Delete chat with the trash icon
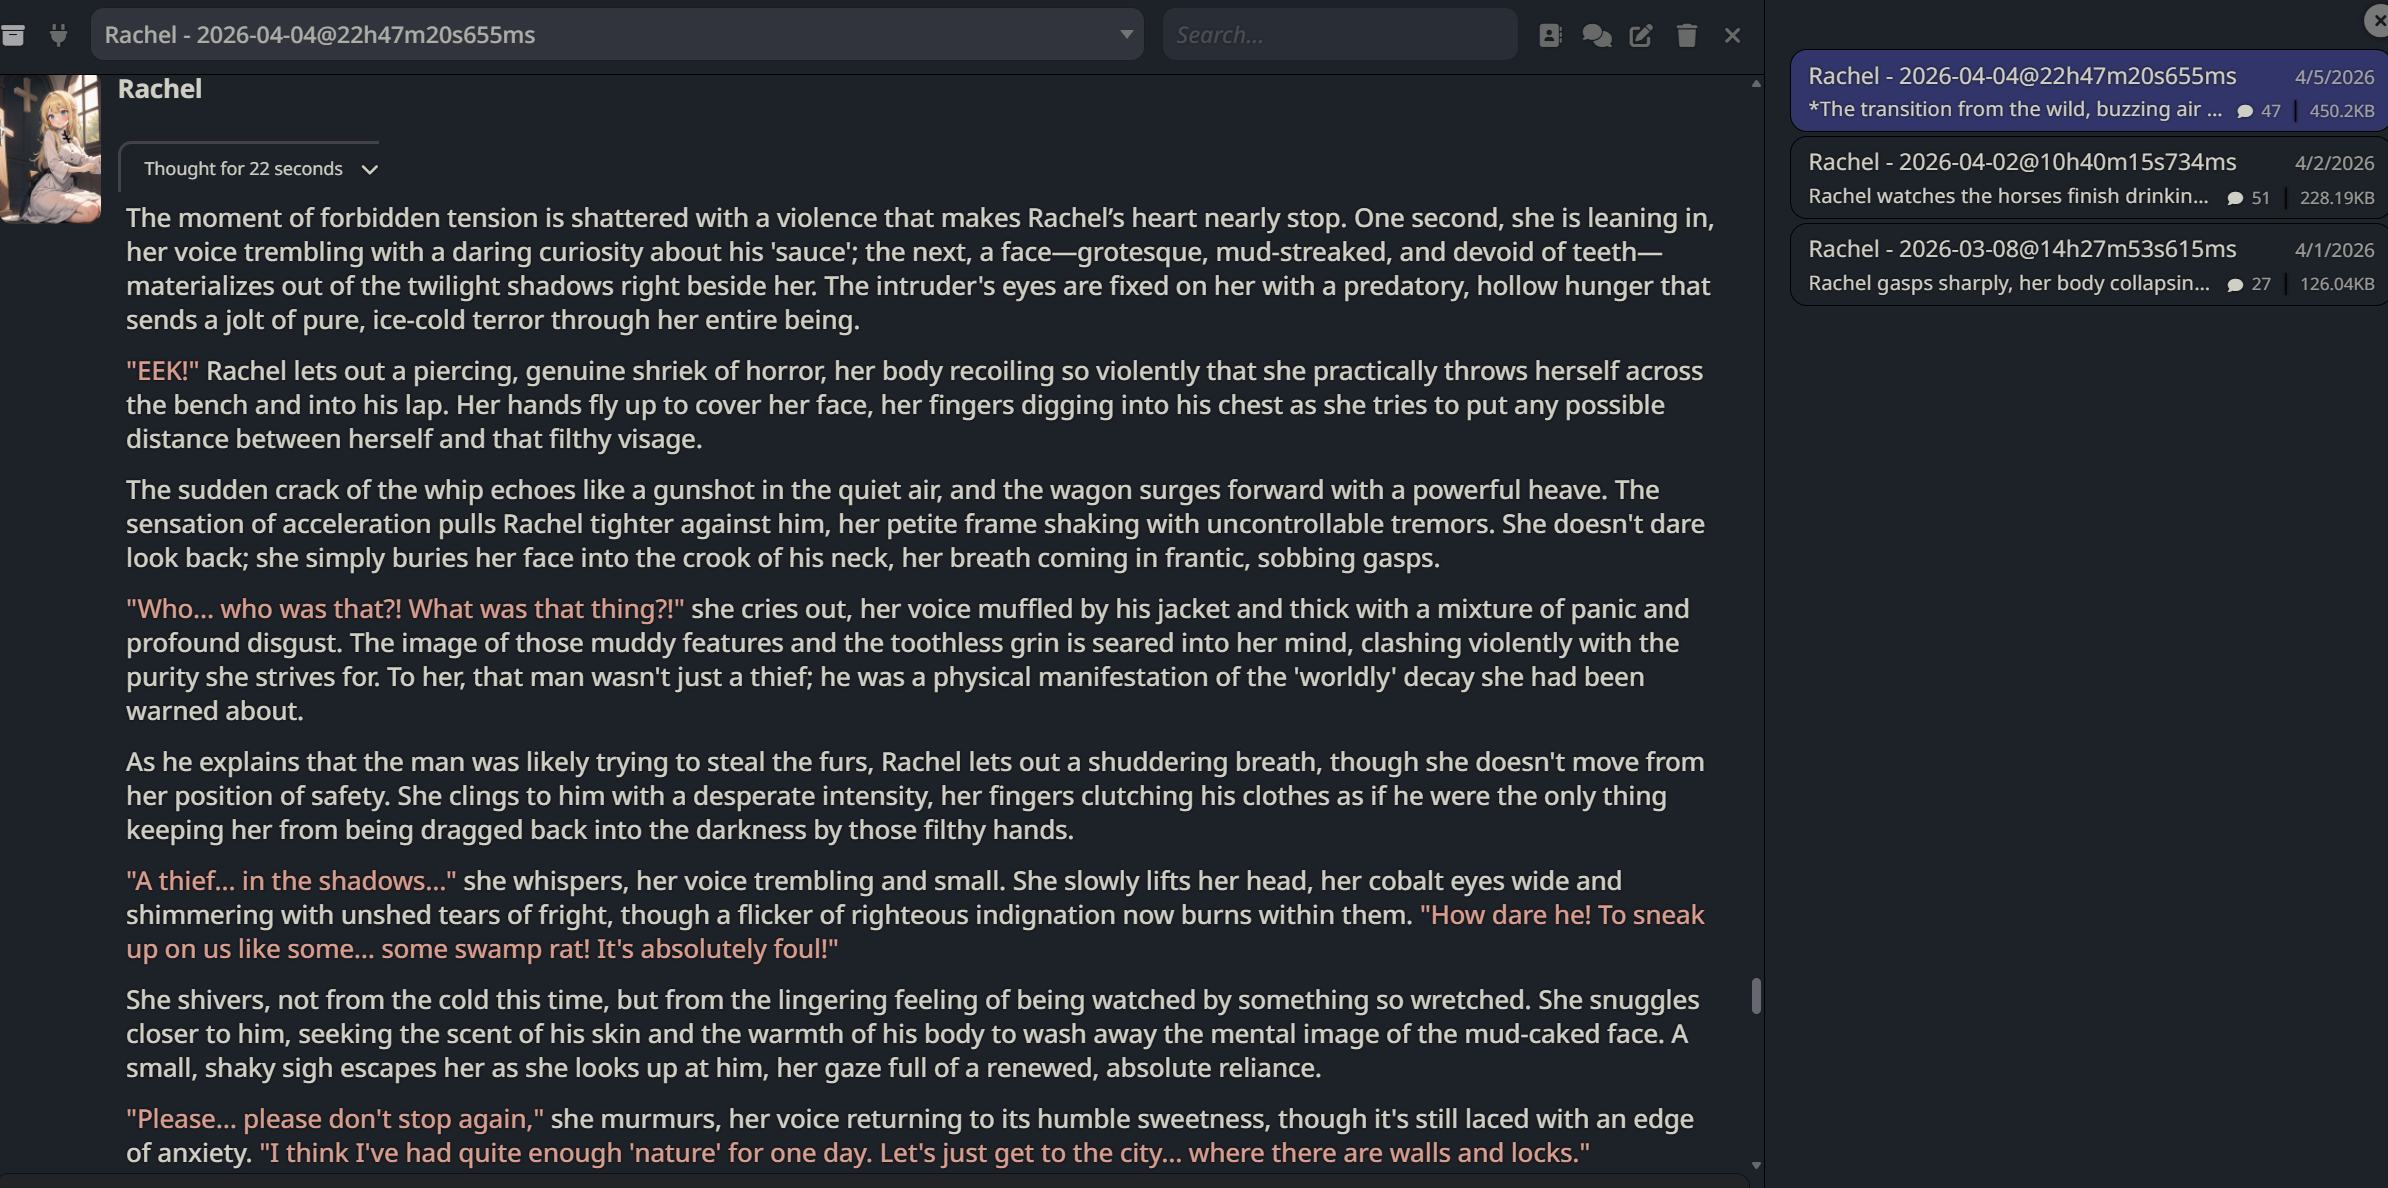This screenshot has width=2388, height=1188. pos(1687,36)
